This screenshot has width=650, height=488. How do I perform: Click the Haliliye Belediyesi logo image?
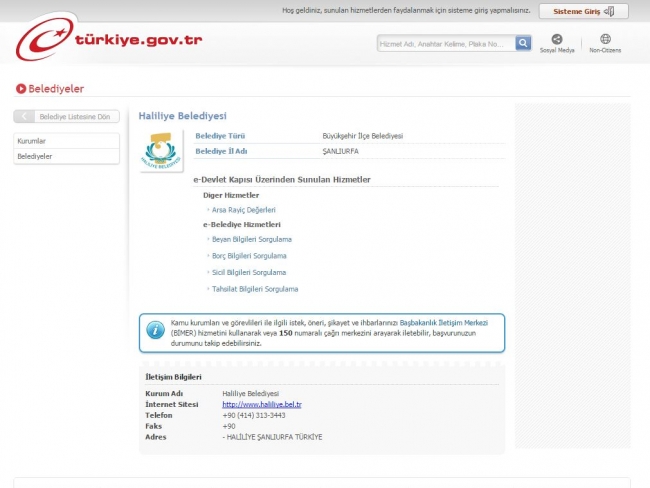161,151
